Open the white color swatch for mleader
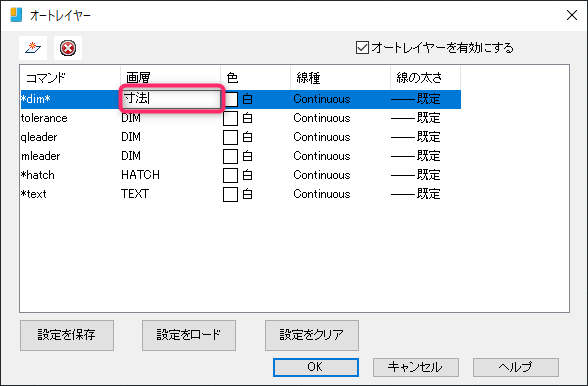 (x=231, y=156)
